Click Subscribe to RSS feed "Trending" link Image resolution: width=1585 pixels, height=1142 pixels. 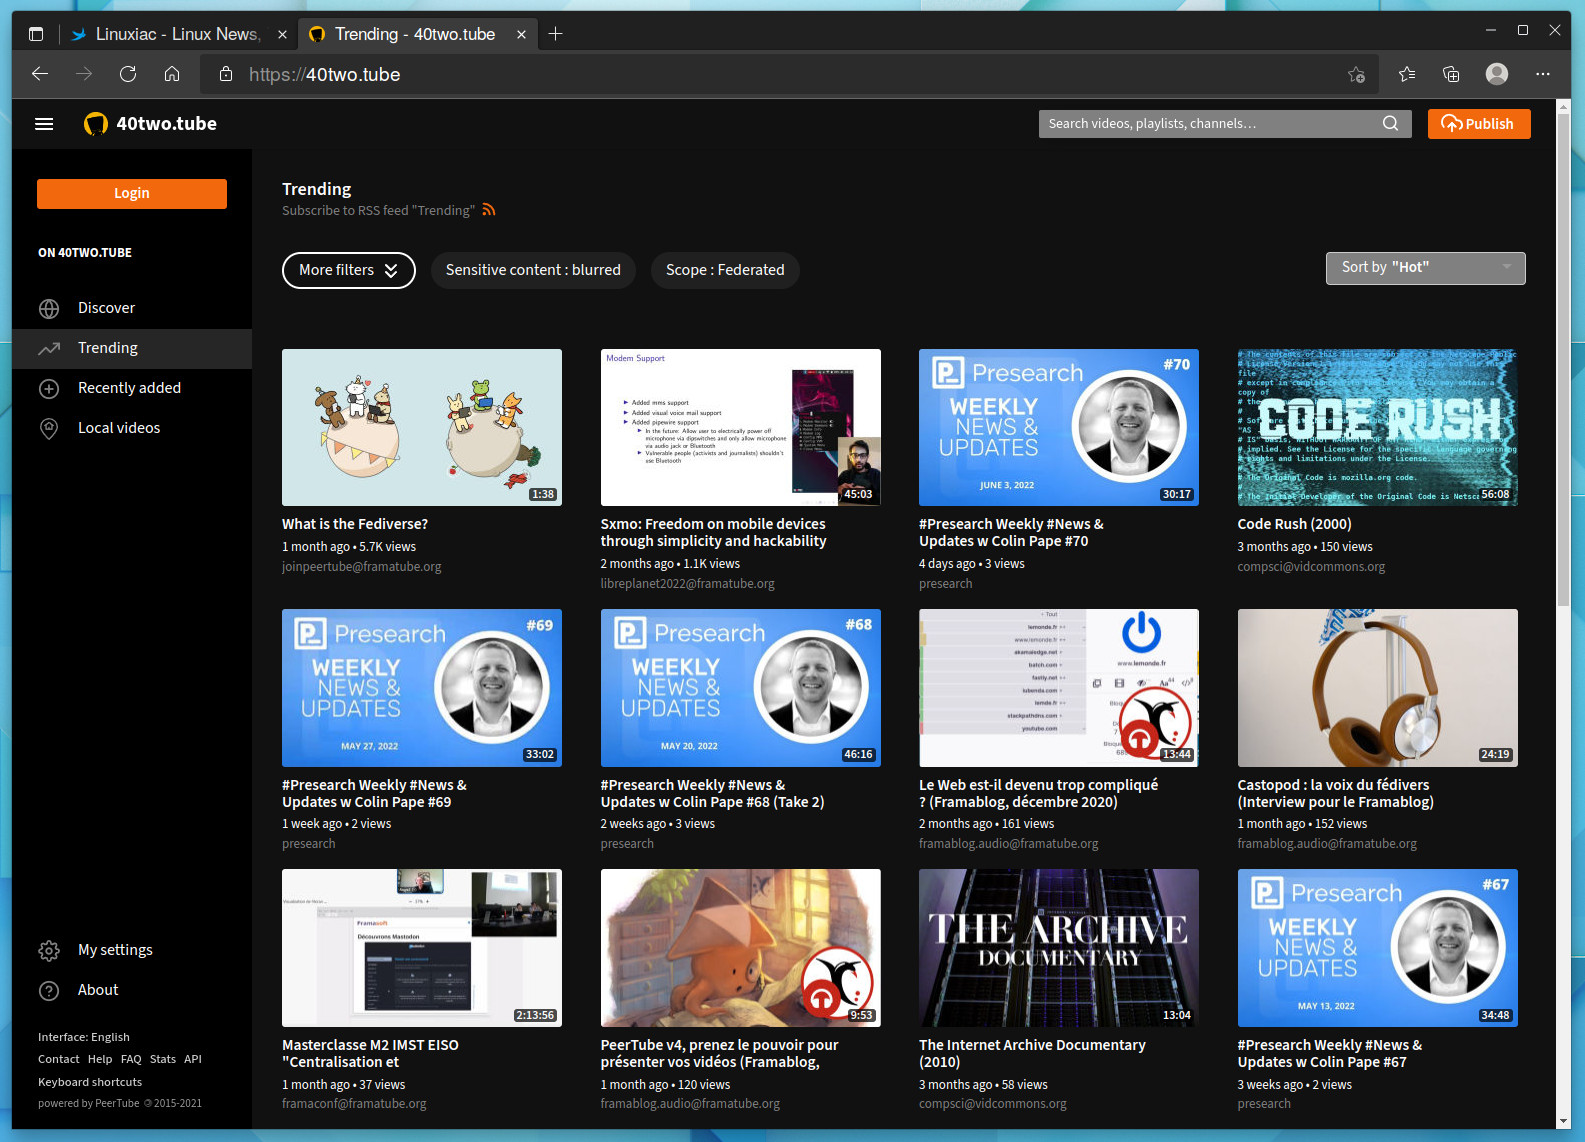point(378,211)
